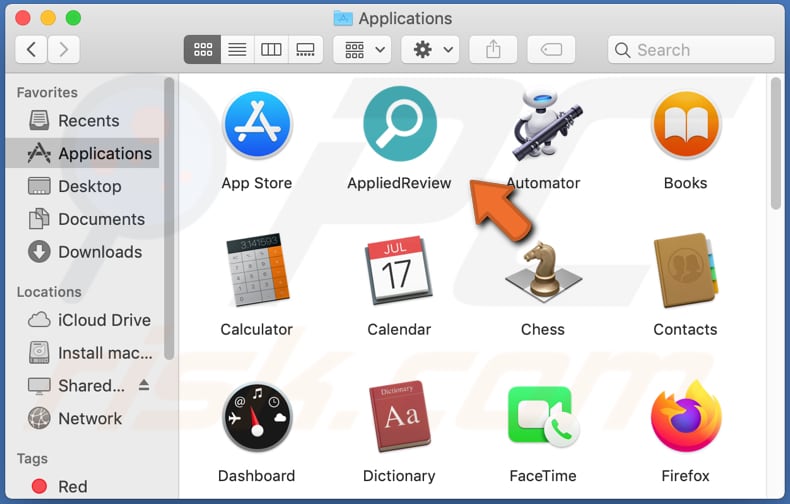790x504 pixels.
Task: Select the Calculator application icon
Action: tap(257, 270)
